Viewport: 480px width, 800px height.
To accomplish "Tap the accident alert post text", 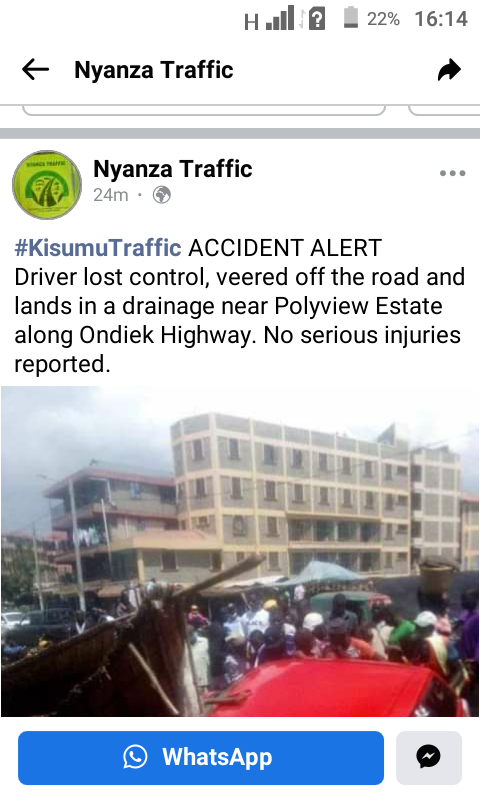I will (x=240, y=306).
